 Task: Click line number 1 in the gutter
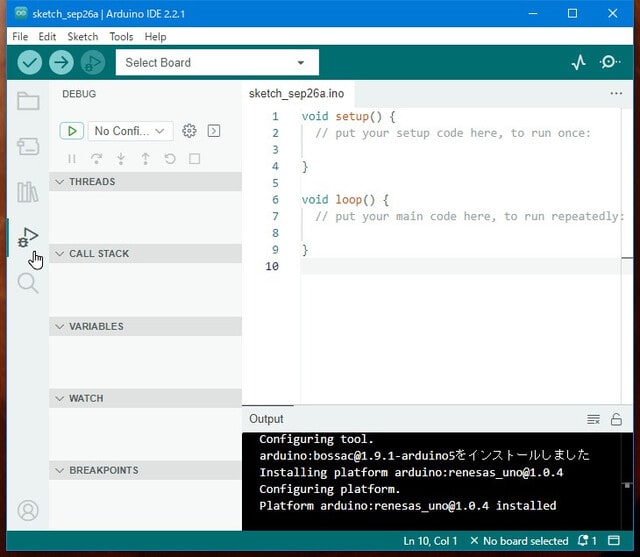[276, 116]
